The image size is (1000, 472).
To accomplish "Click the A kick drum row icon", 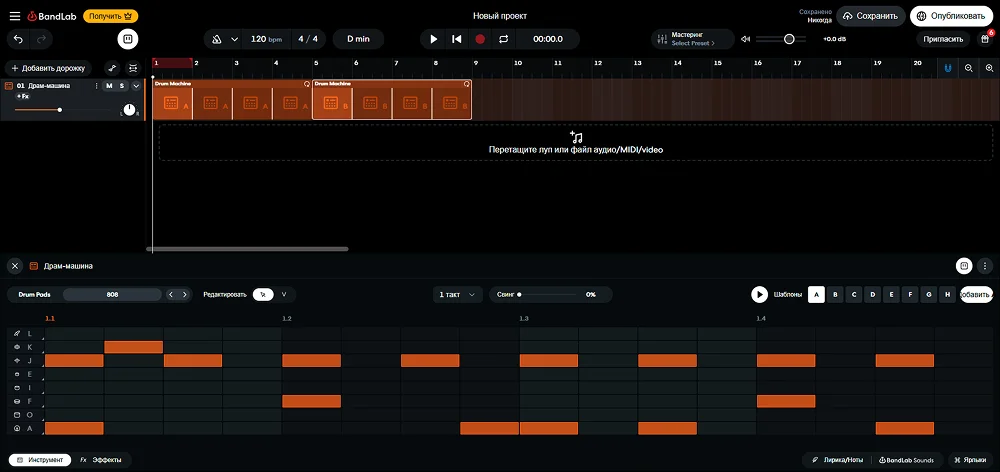I will pyautogui.click(x=17, y=429).
